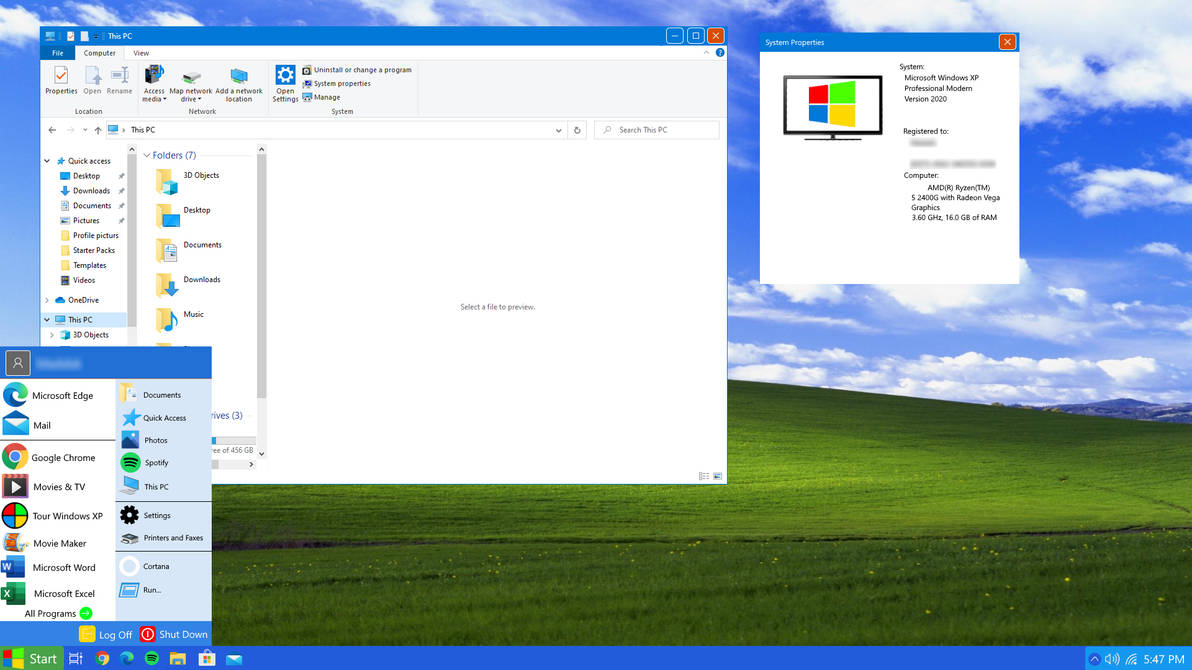Open Documents from Start menu right column

(x=151, y=395)
